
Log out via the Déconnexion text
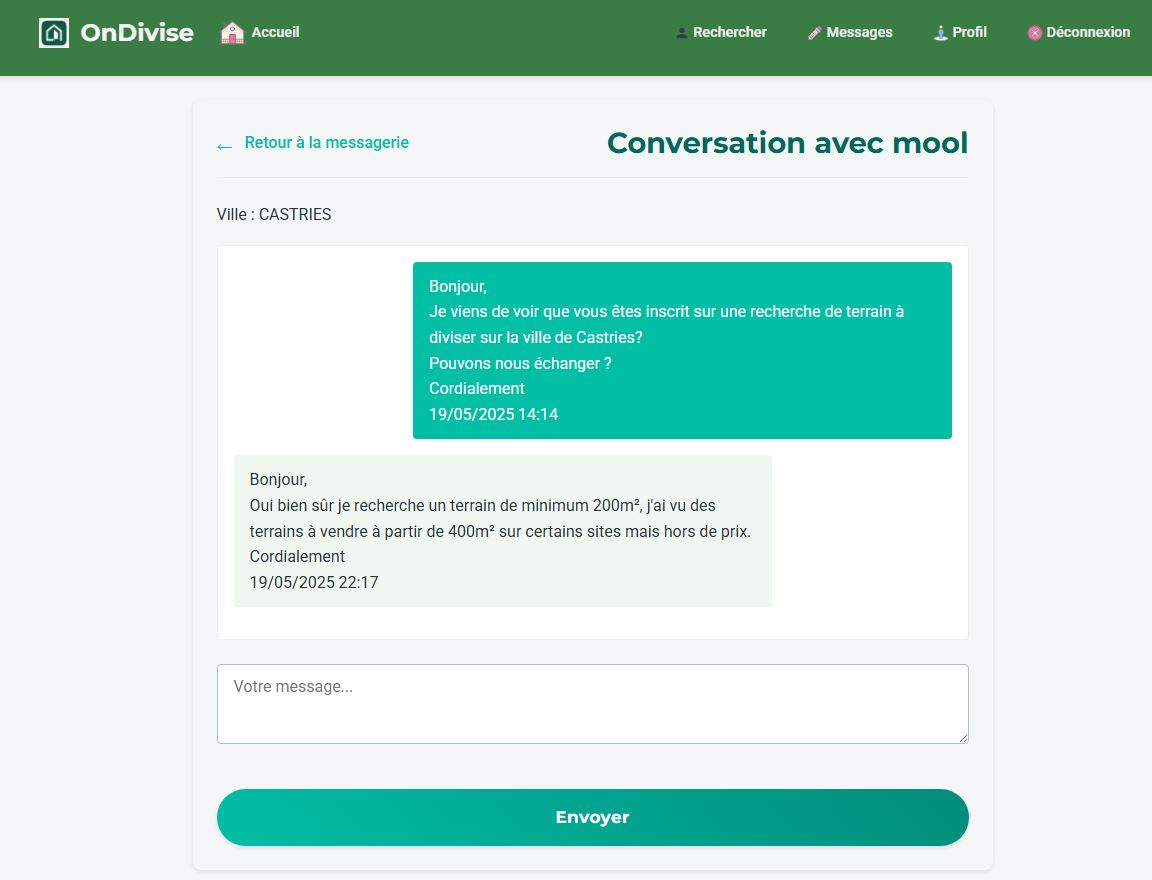1088,32
